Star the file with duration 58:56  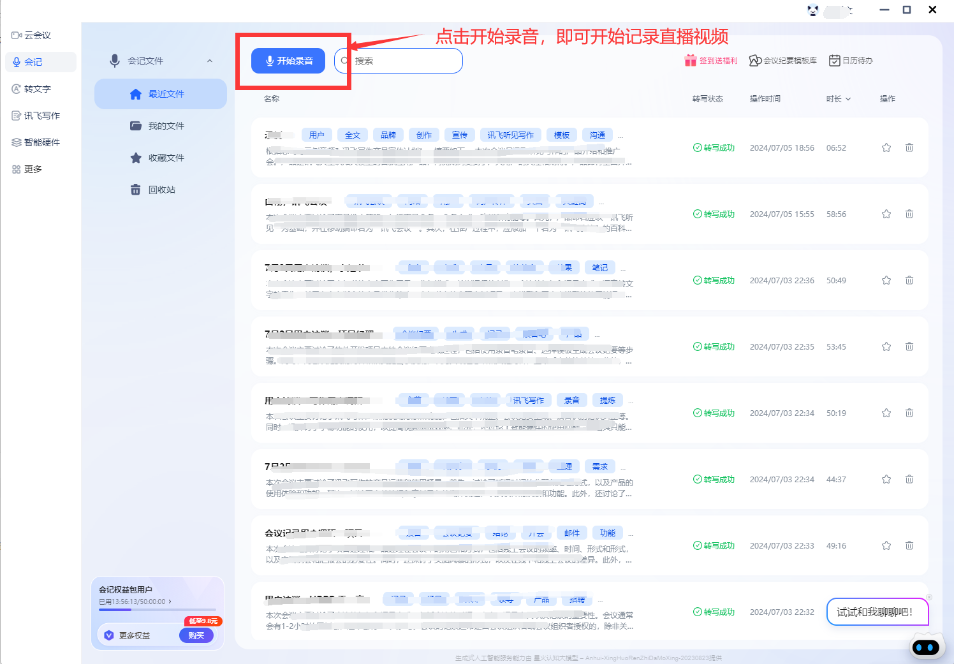point(886,214)
